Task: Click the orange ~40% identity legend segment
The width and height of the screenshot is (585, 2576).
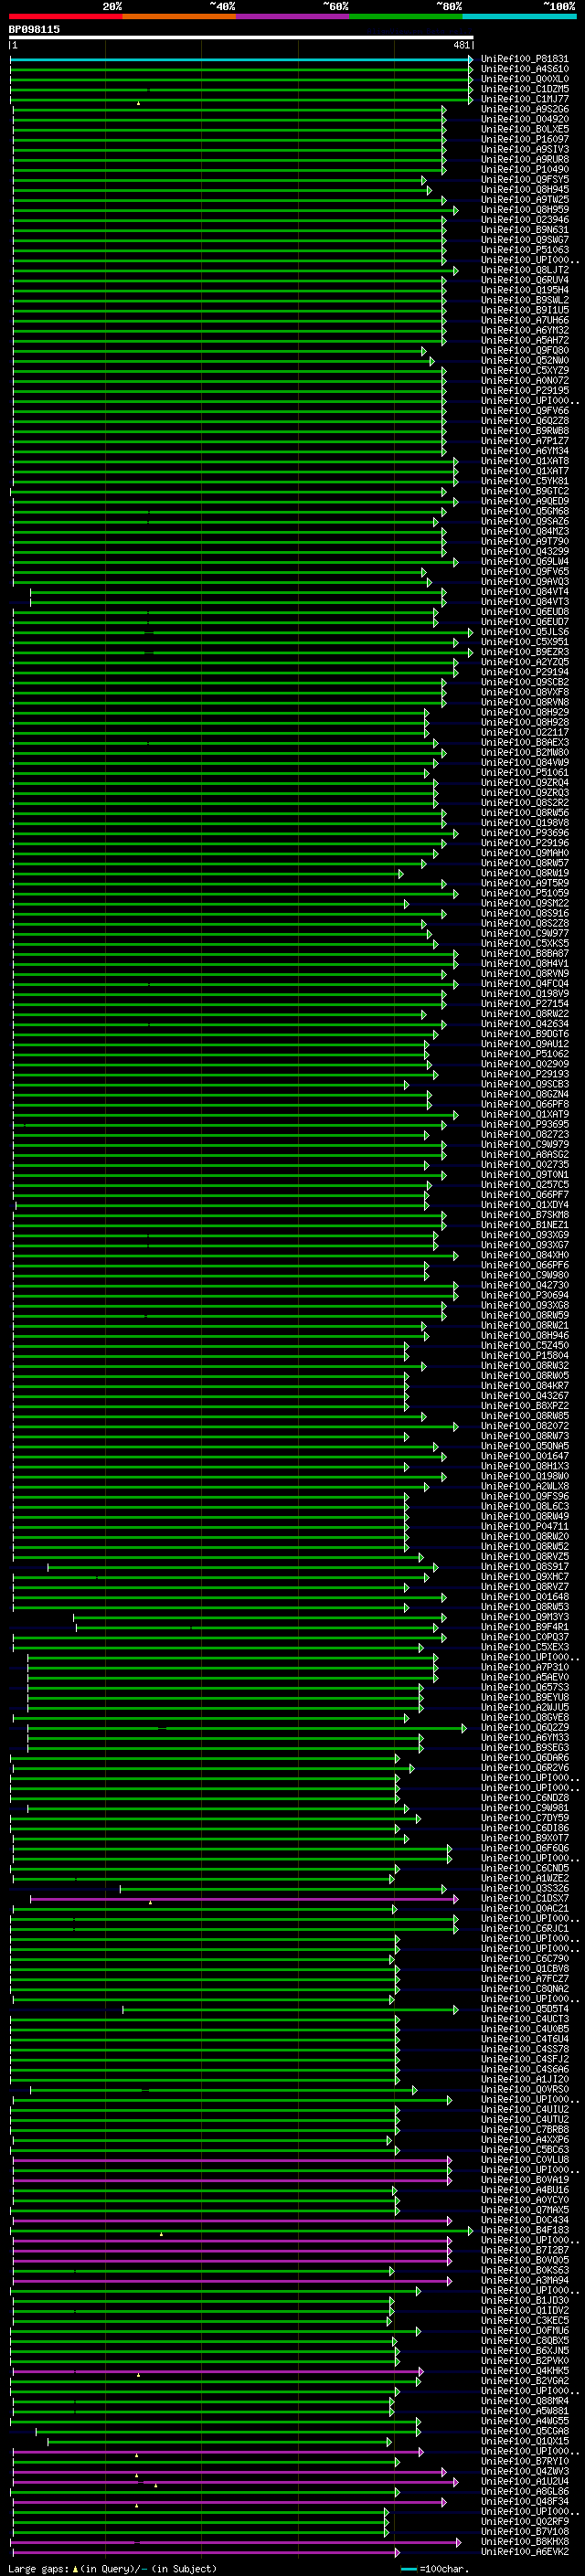Action: tap(179, 16)
